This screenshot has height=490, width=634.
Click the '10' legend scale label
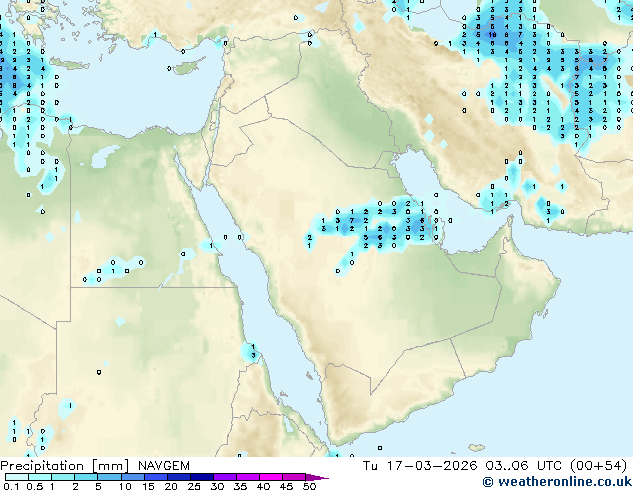pyautogui.click(x=125, y=486)
